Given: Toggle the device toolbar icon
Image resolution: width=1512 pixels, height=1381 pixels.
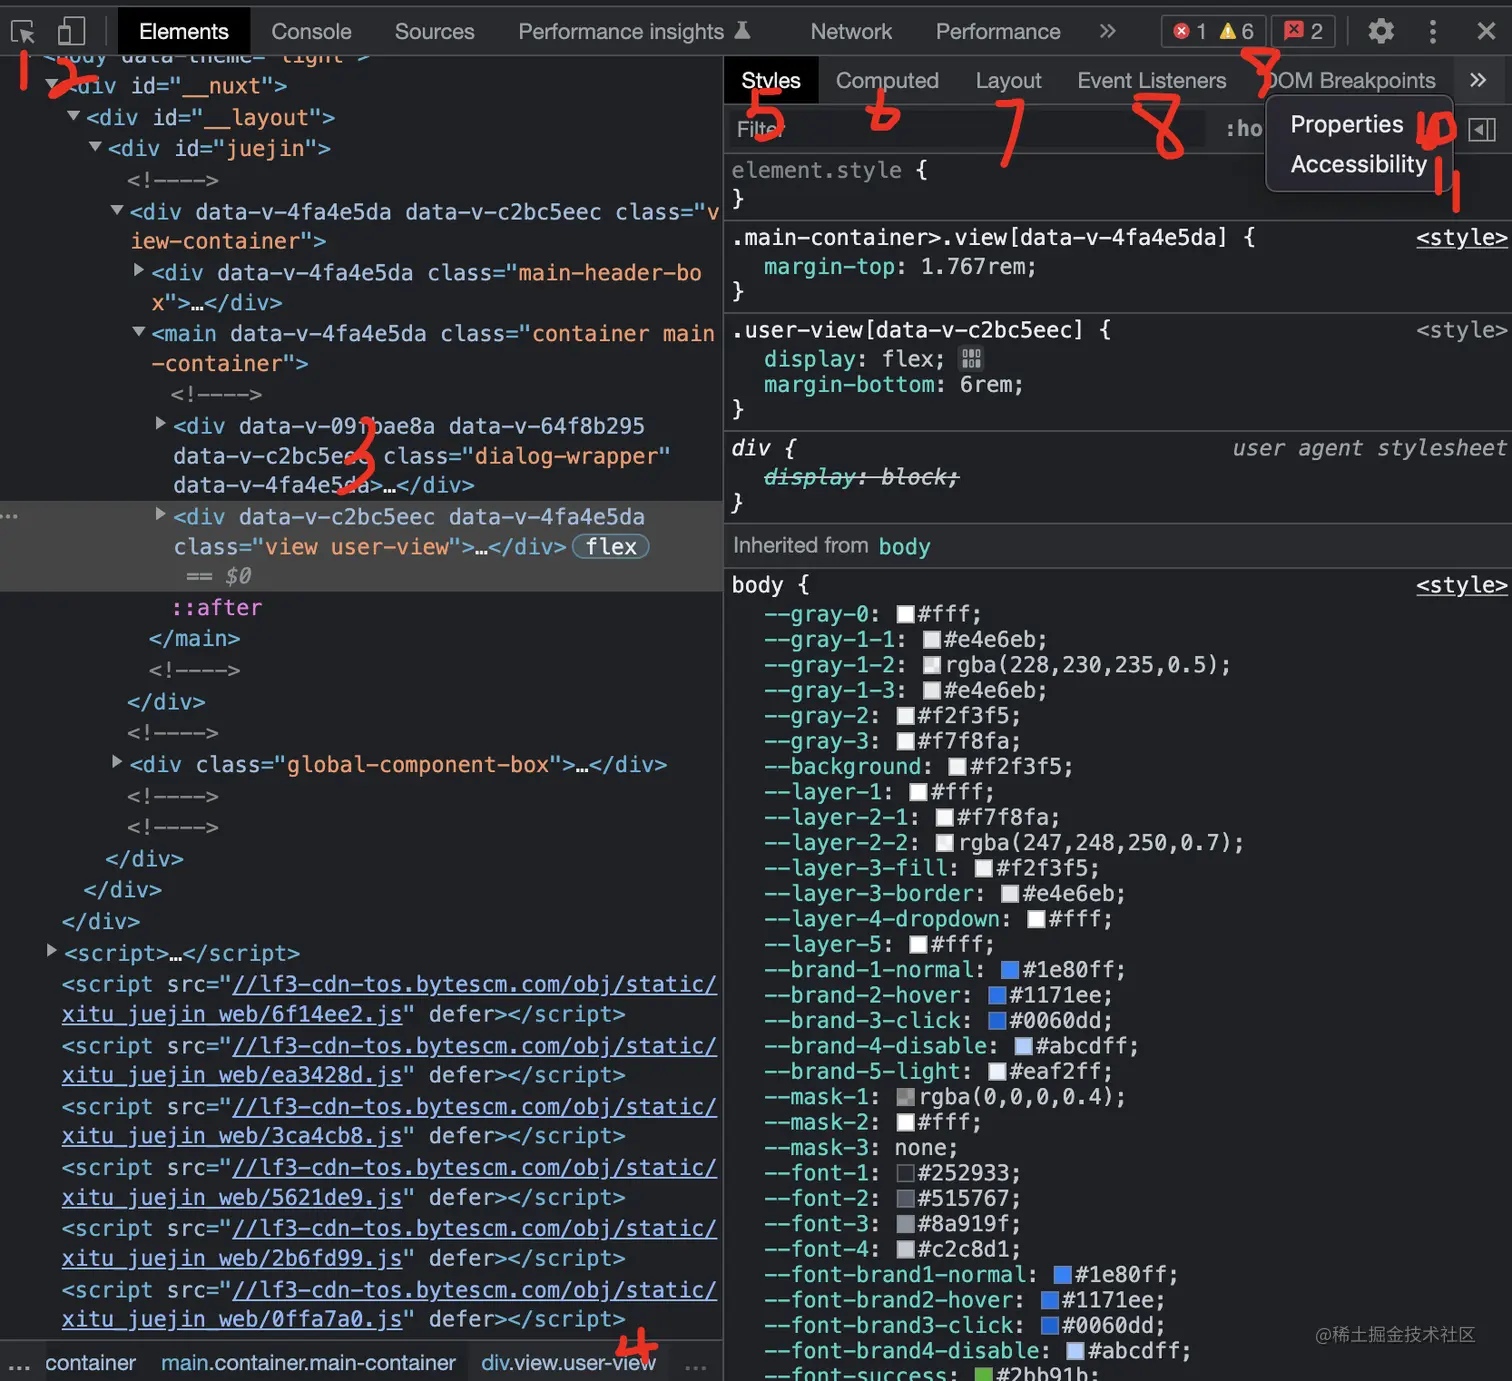Looking at the screenshot, I should coord(71,31).
